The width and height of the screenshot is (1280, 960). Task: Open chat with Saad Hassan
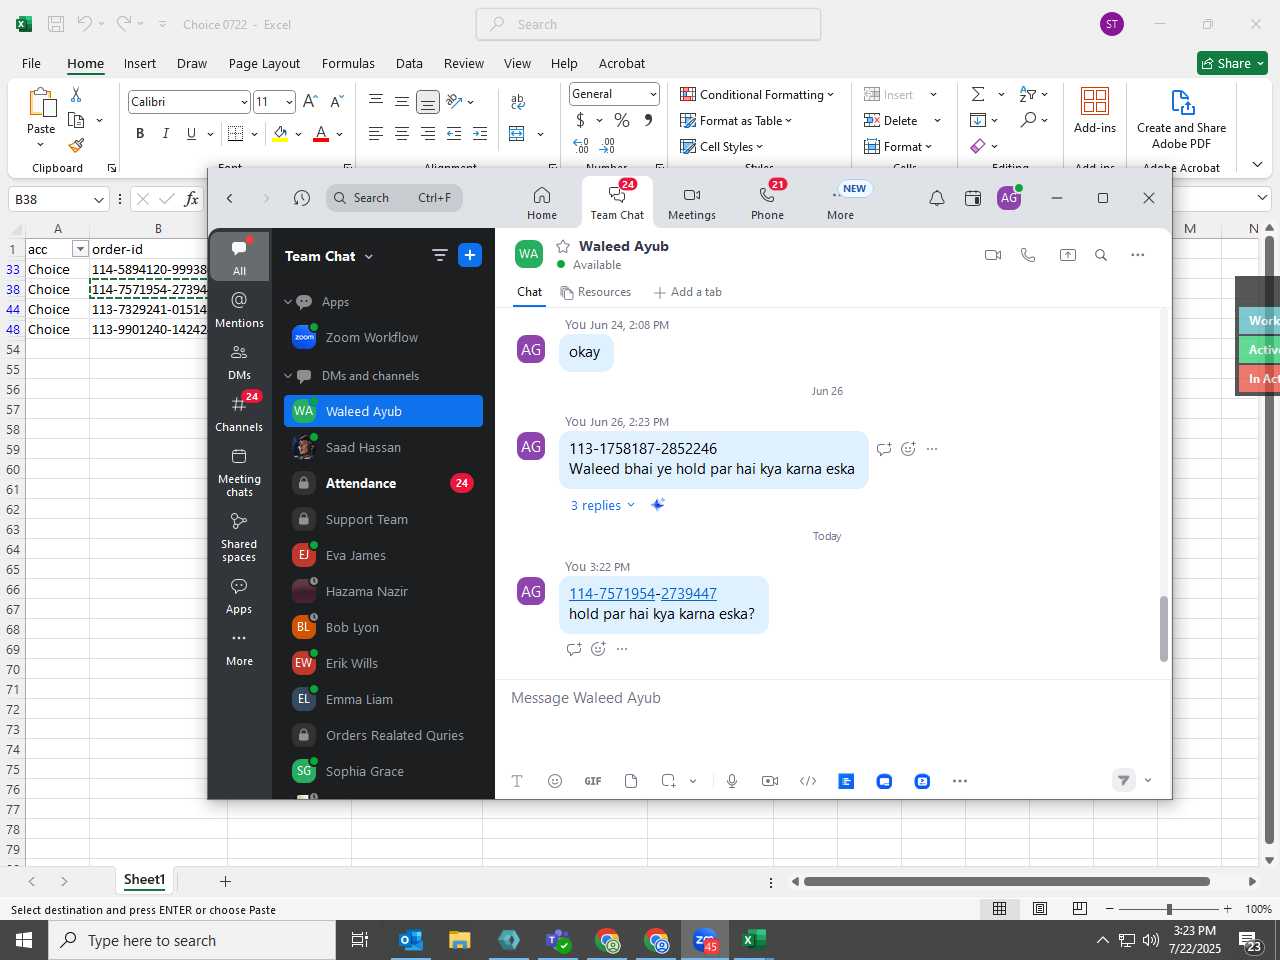click(384, 447)
